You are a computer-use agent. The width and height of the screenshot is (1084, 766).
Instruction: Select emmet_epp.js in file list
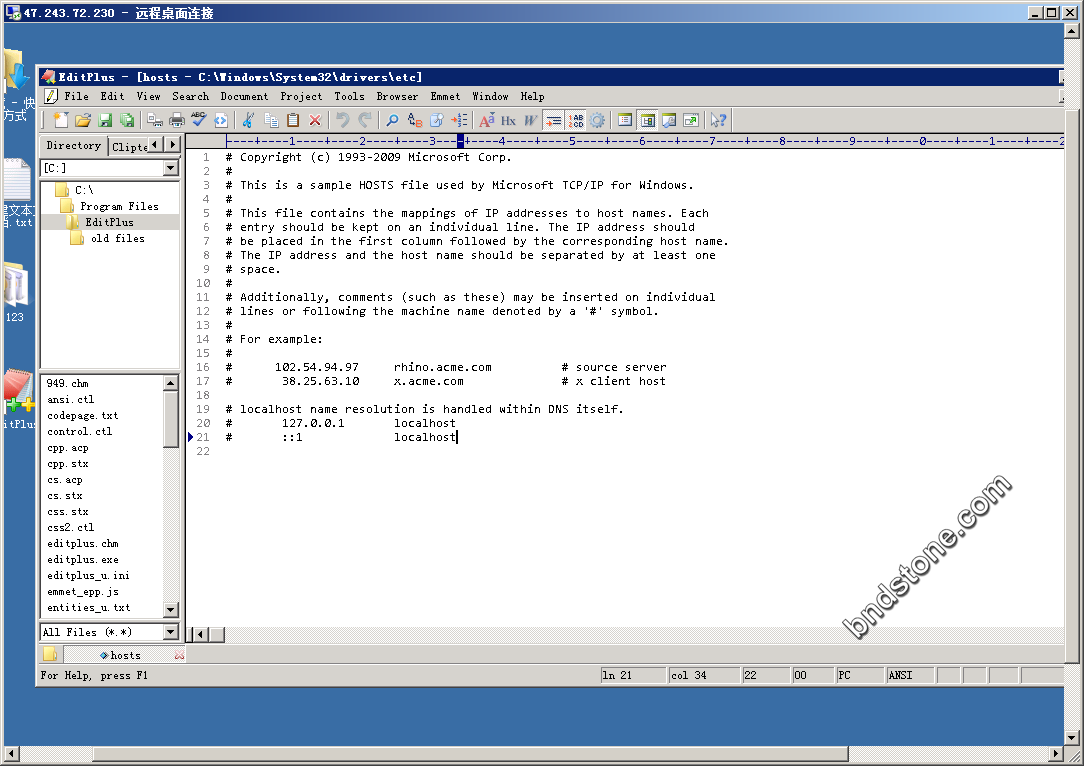[x=83, y=592]
